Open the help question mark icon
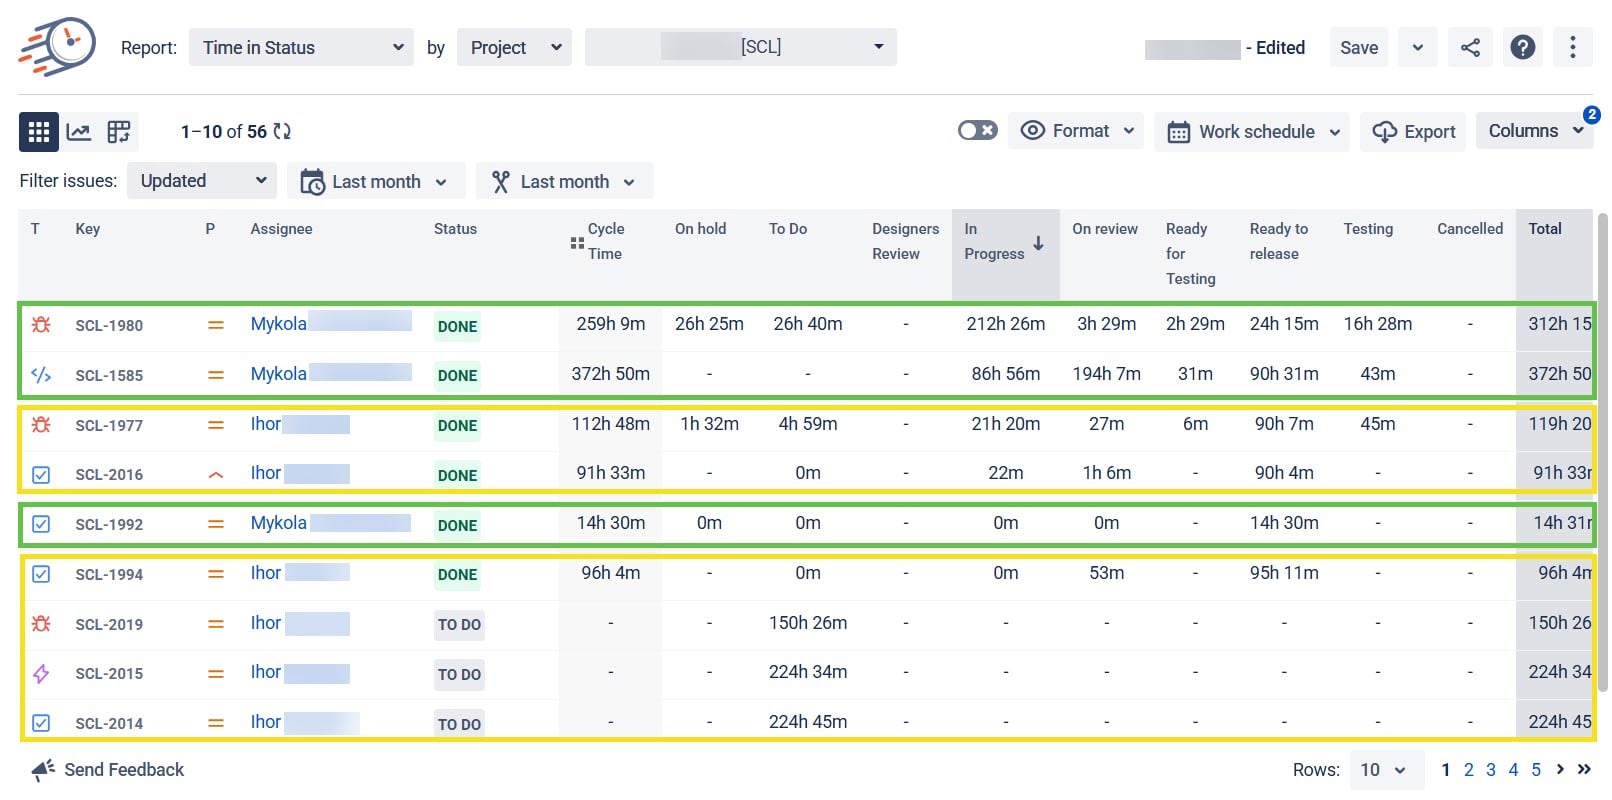This screenshot has width=1612, height=800. 1523,47
